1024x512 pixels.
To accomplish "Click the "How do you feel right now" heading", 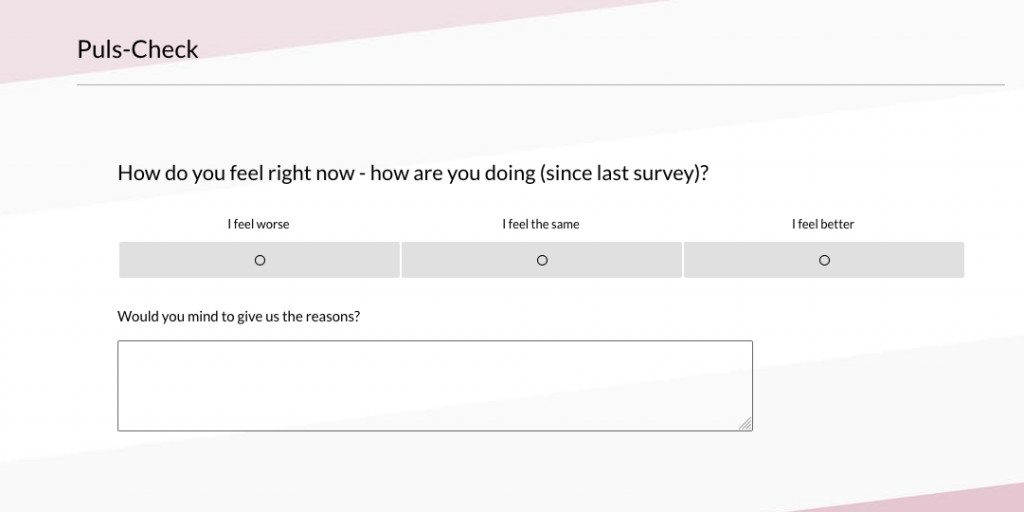I will click(x=413, y=173).
